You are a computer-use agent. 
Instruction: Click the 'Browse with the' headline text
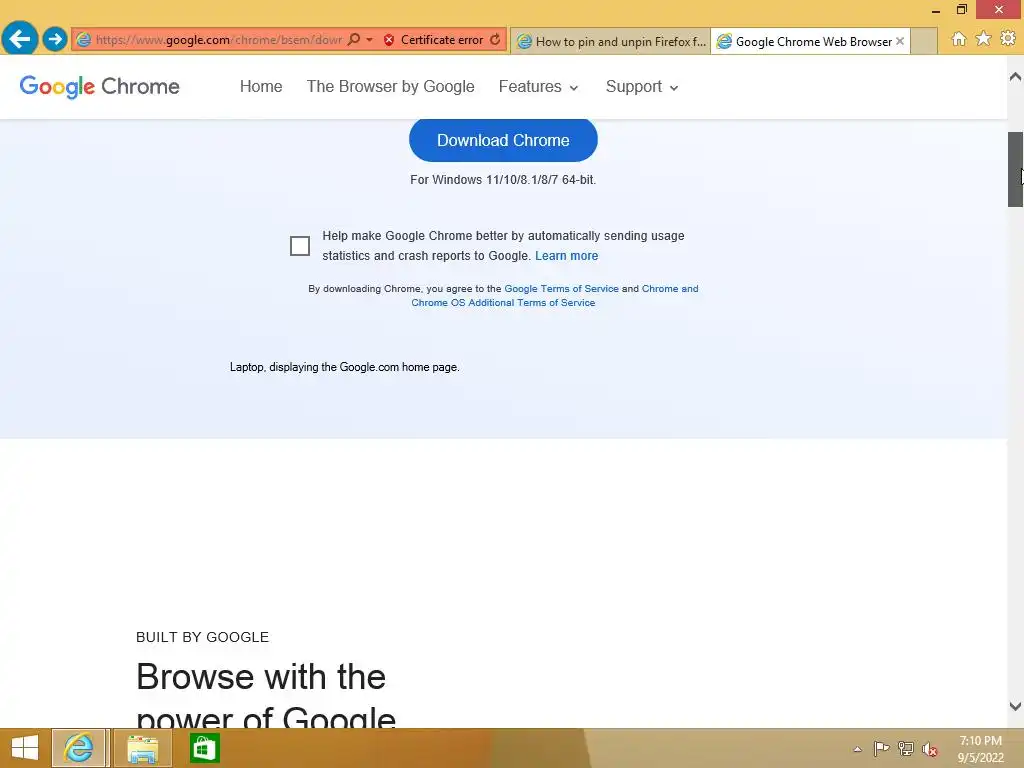(261, 677)
